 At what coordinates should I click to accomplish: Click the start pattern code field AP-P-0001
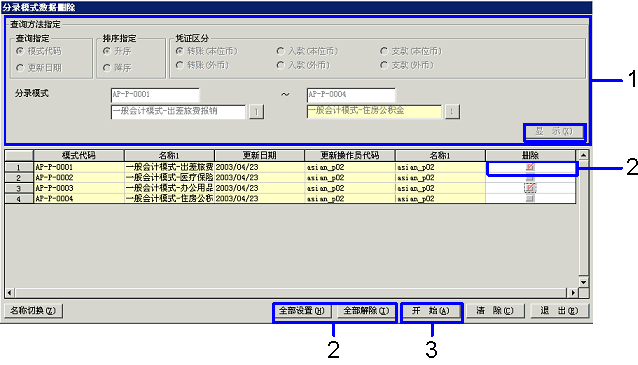(155, 95)
